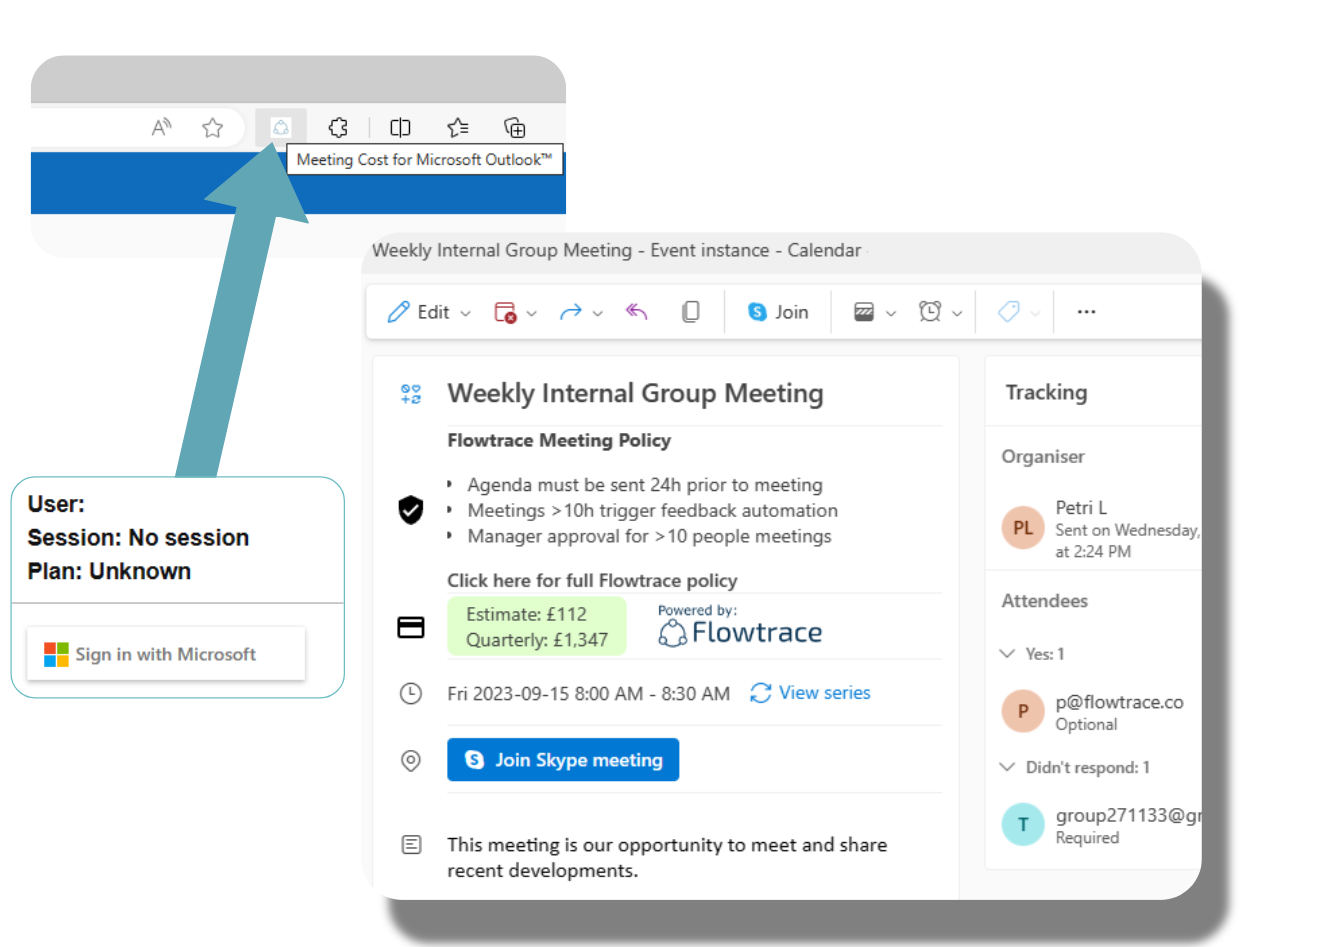Expand the reminder dropdown arrow
This screenshot has height=947, width=1335.
[x=957, y=313]
